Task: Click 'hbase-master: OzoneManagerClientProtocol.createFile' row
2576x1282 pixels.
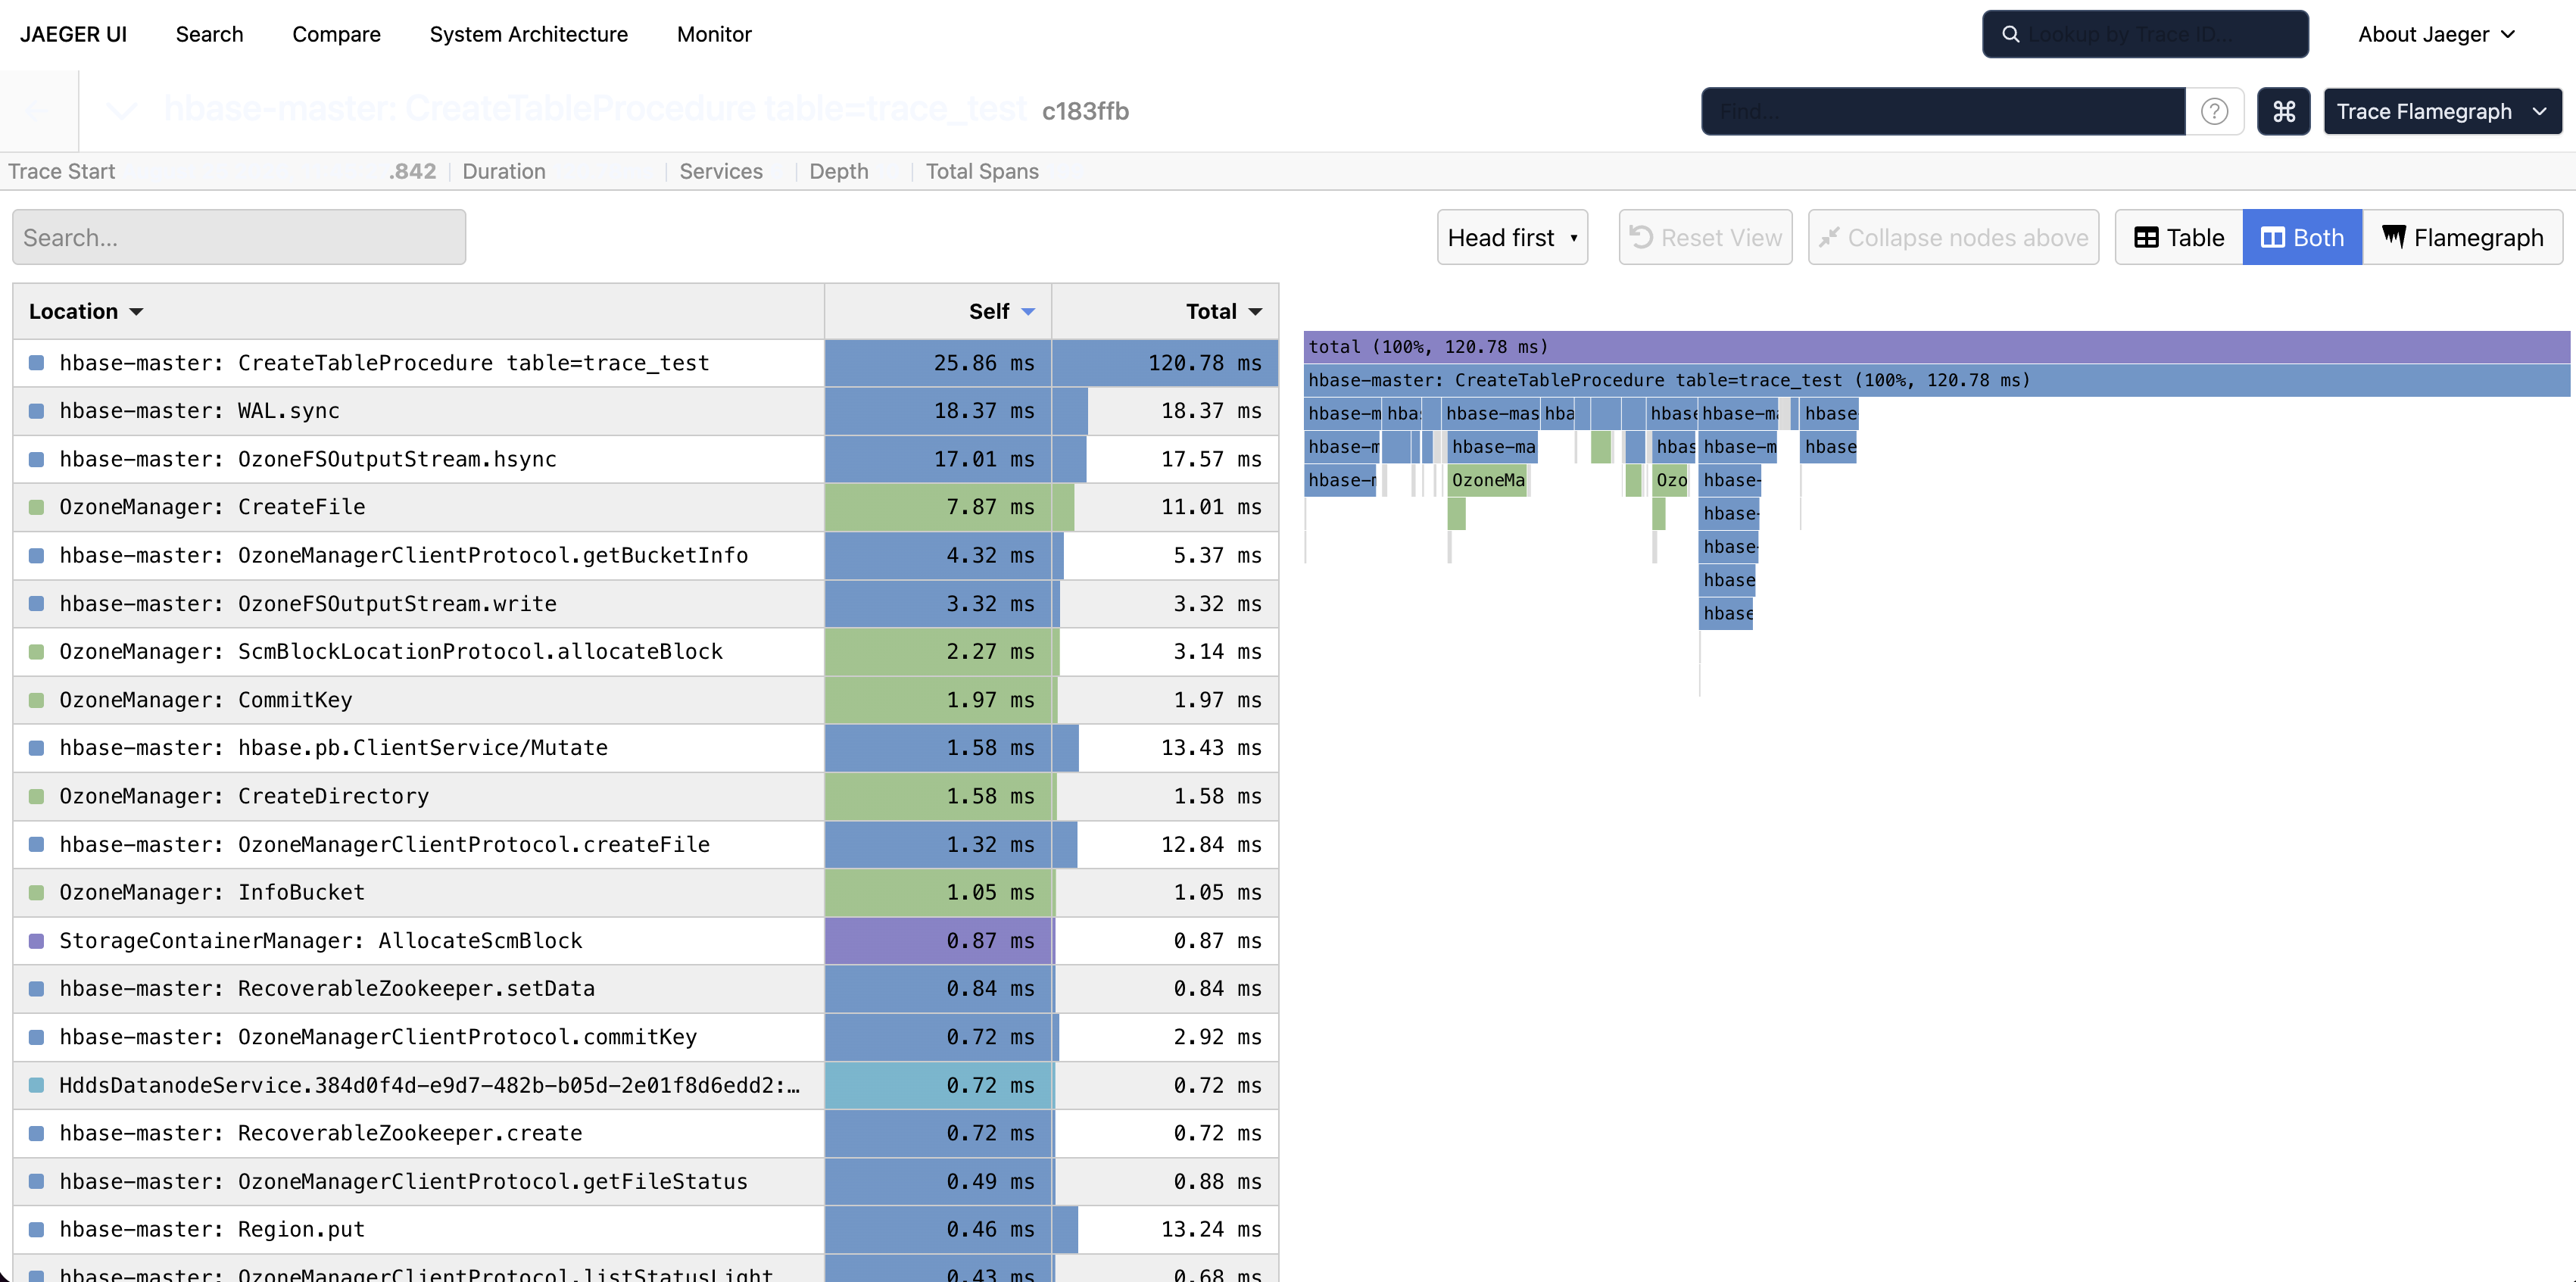Action: click(x=645, y=844)
